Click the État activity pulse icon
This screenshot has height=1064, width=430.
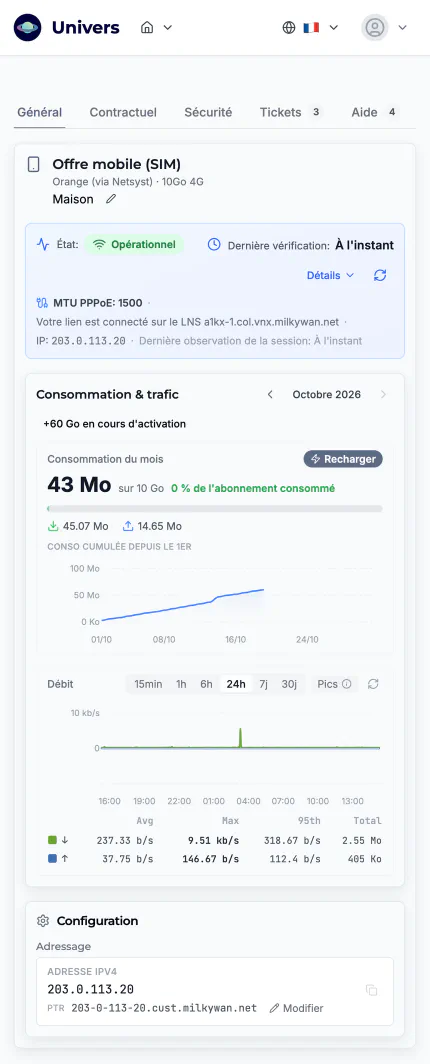click(43, 244)
